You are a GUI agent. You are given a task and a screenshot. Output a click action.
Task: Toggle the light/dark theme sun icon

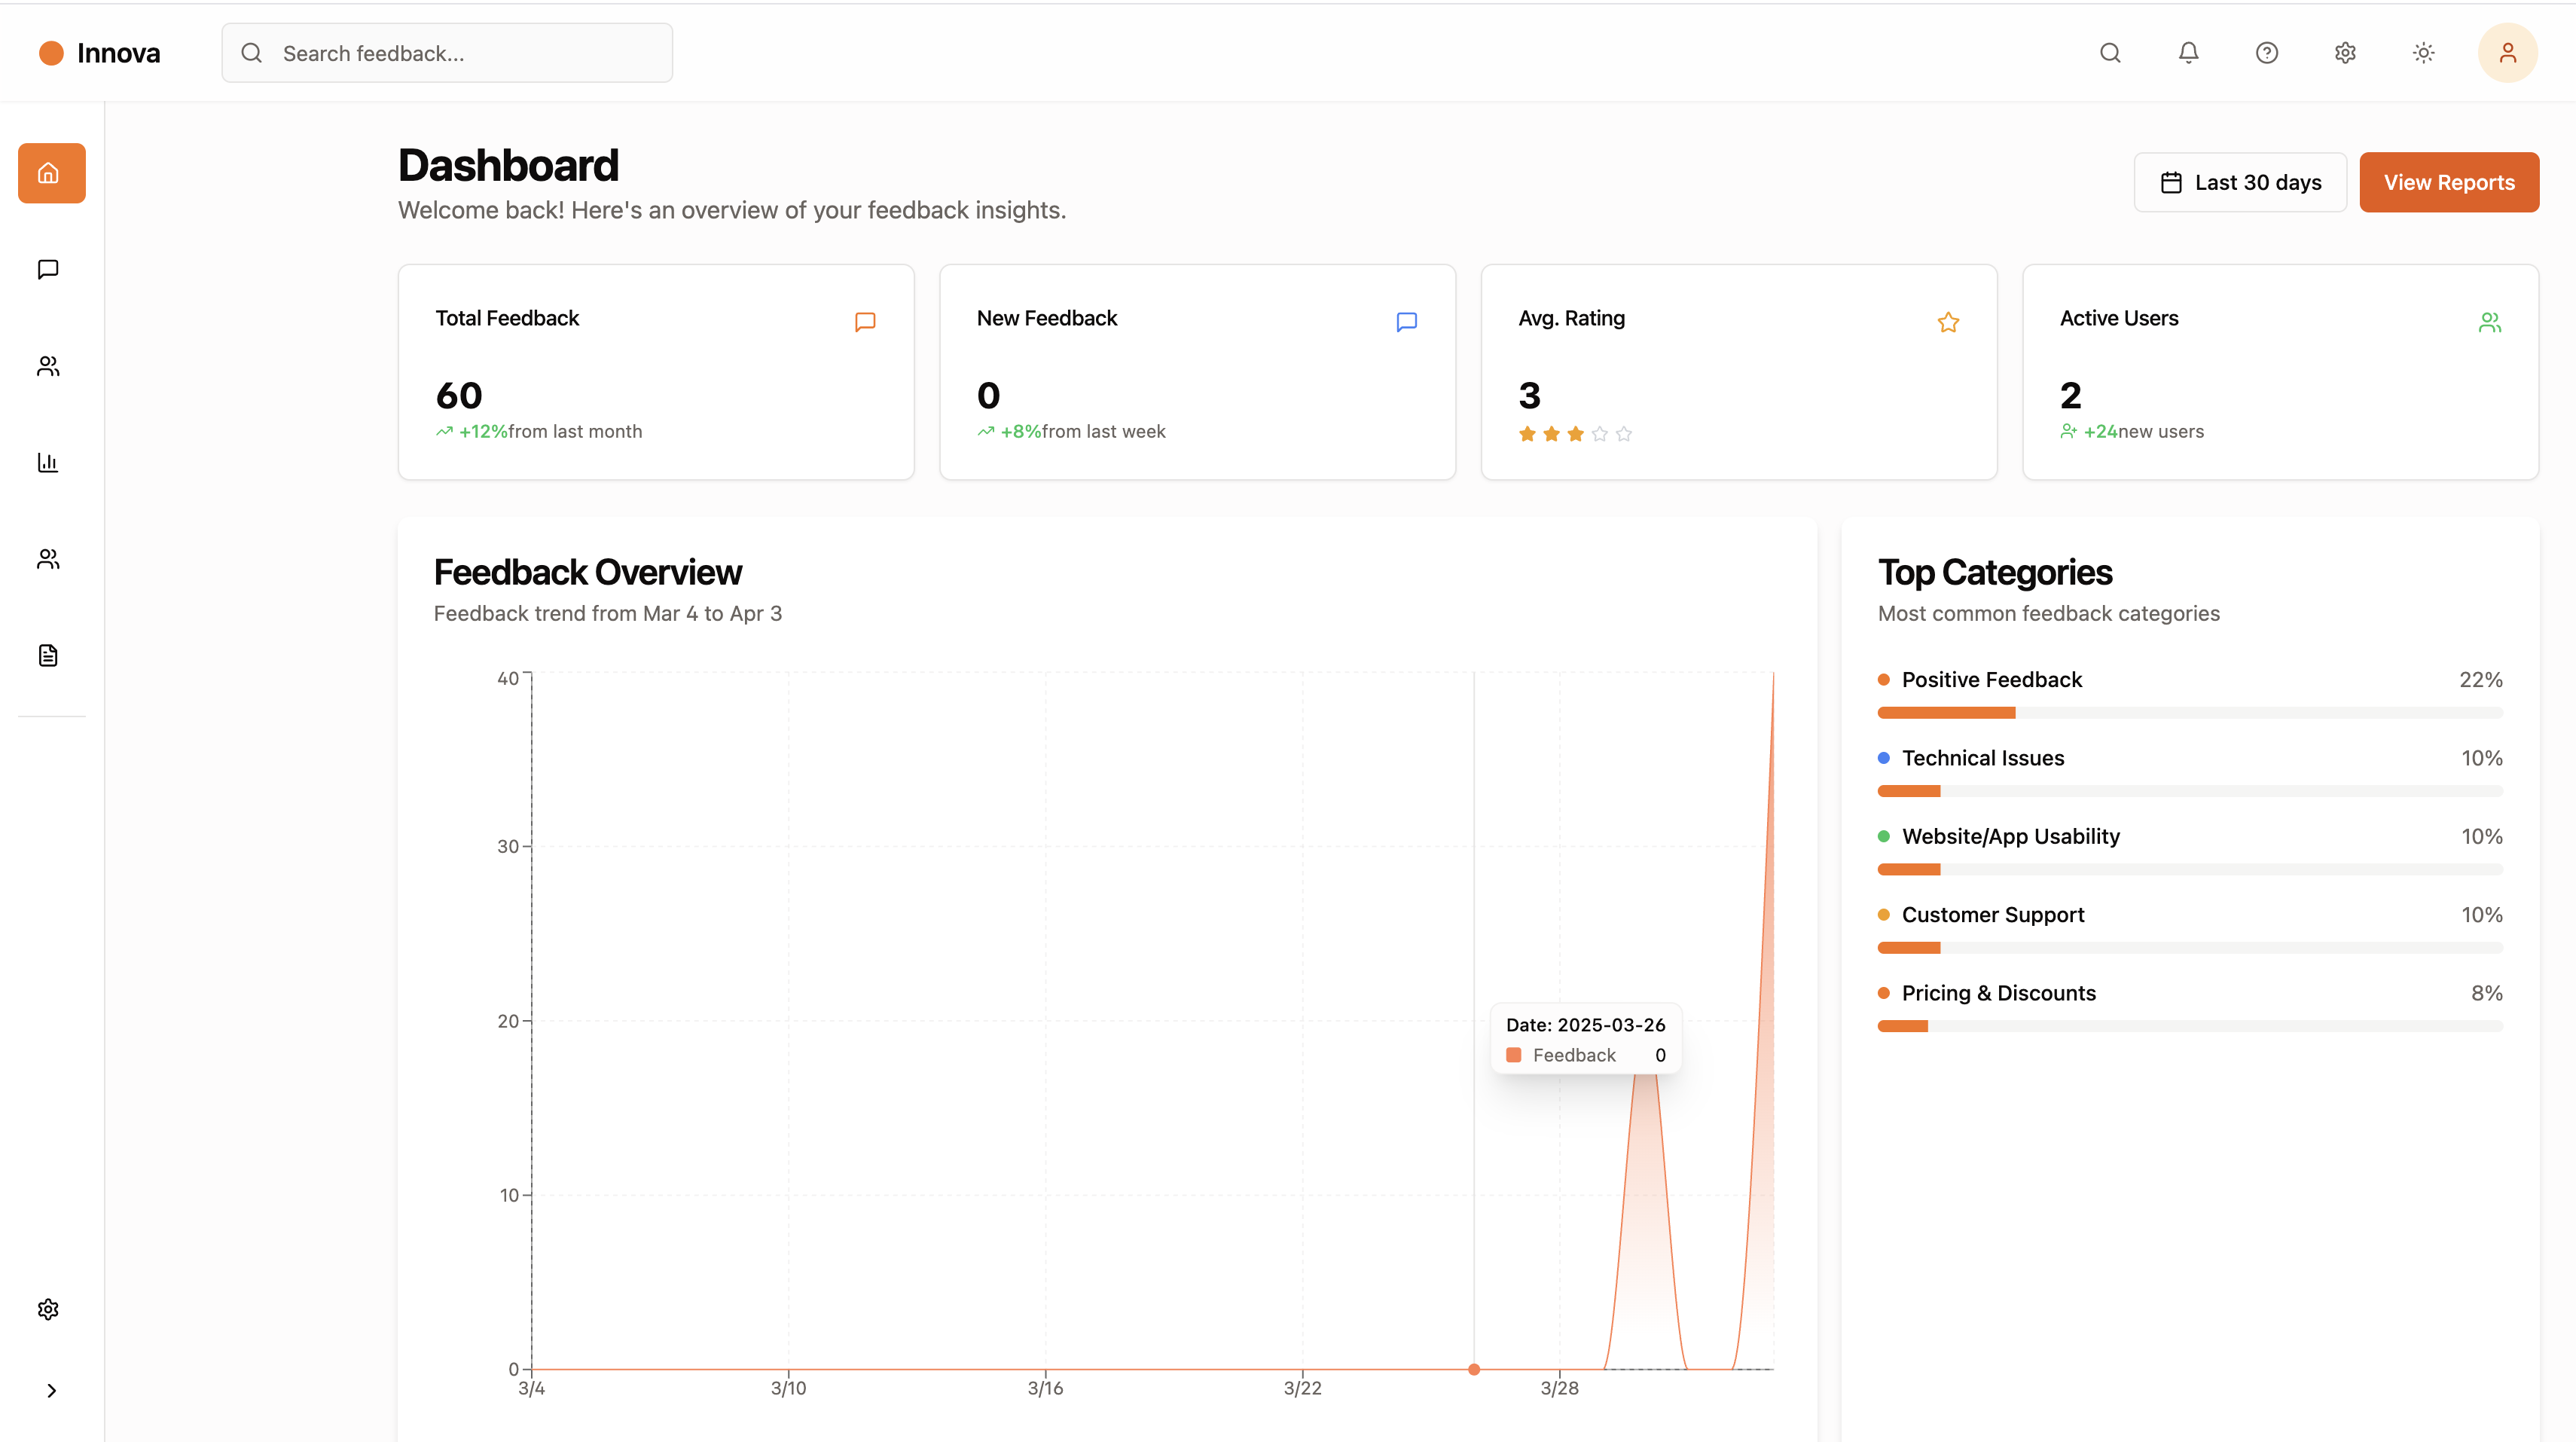coord(2423,53)
